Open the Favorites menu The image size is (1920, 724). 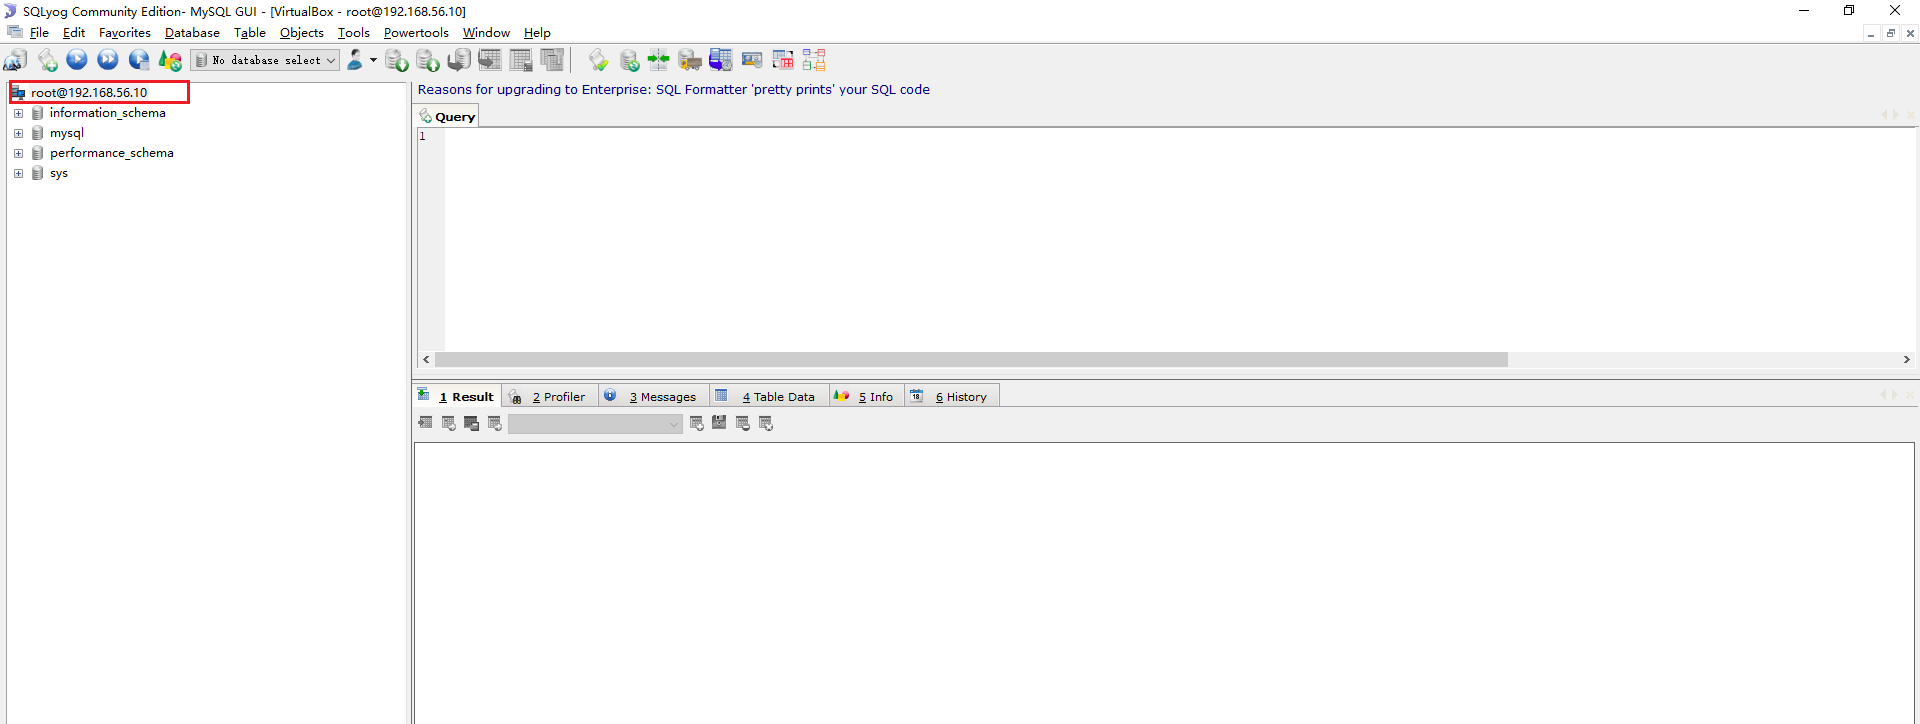[x=125, y=33]
